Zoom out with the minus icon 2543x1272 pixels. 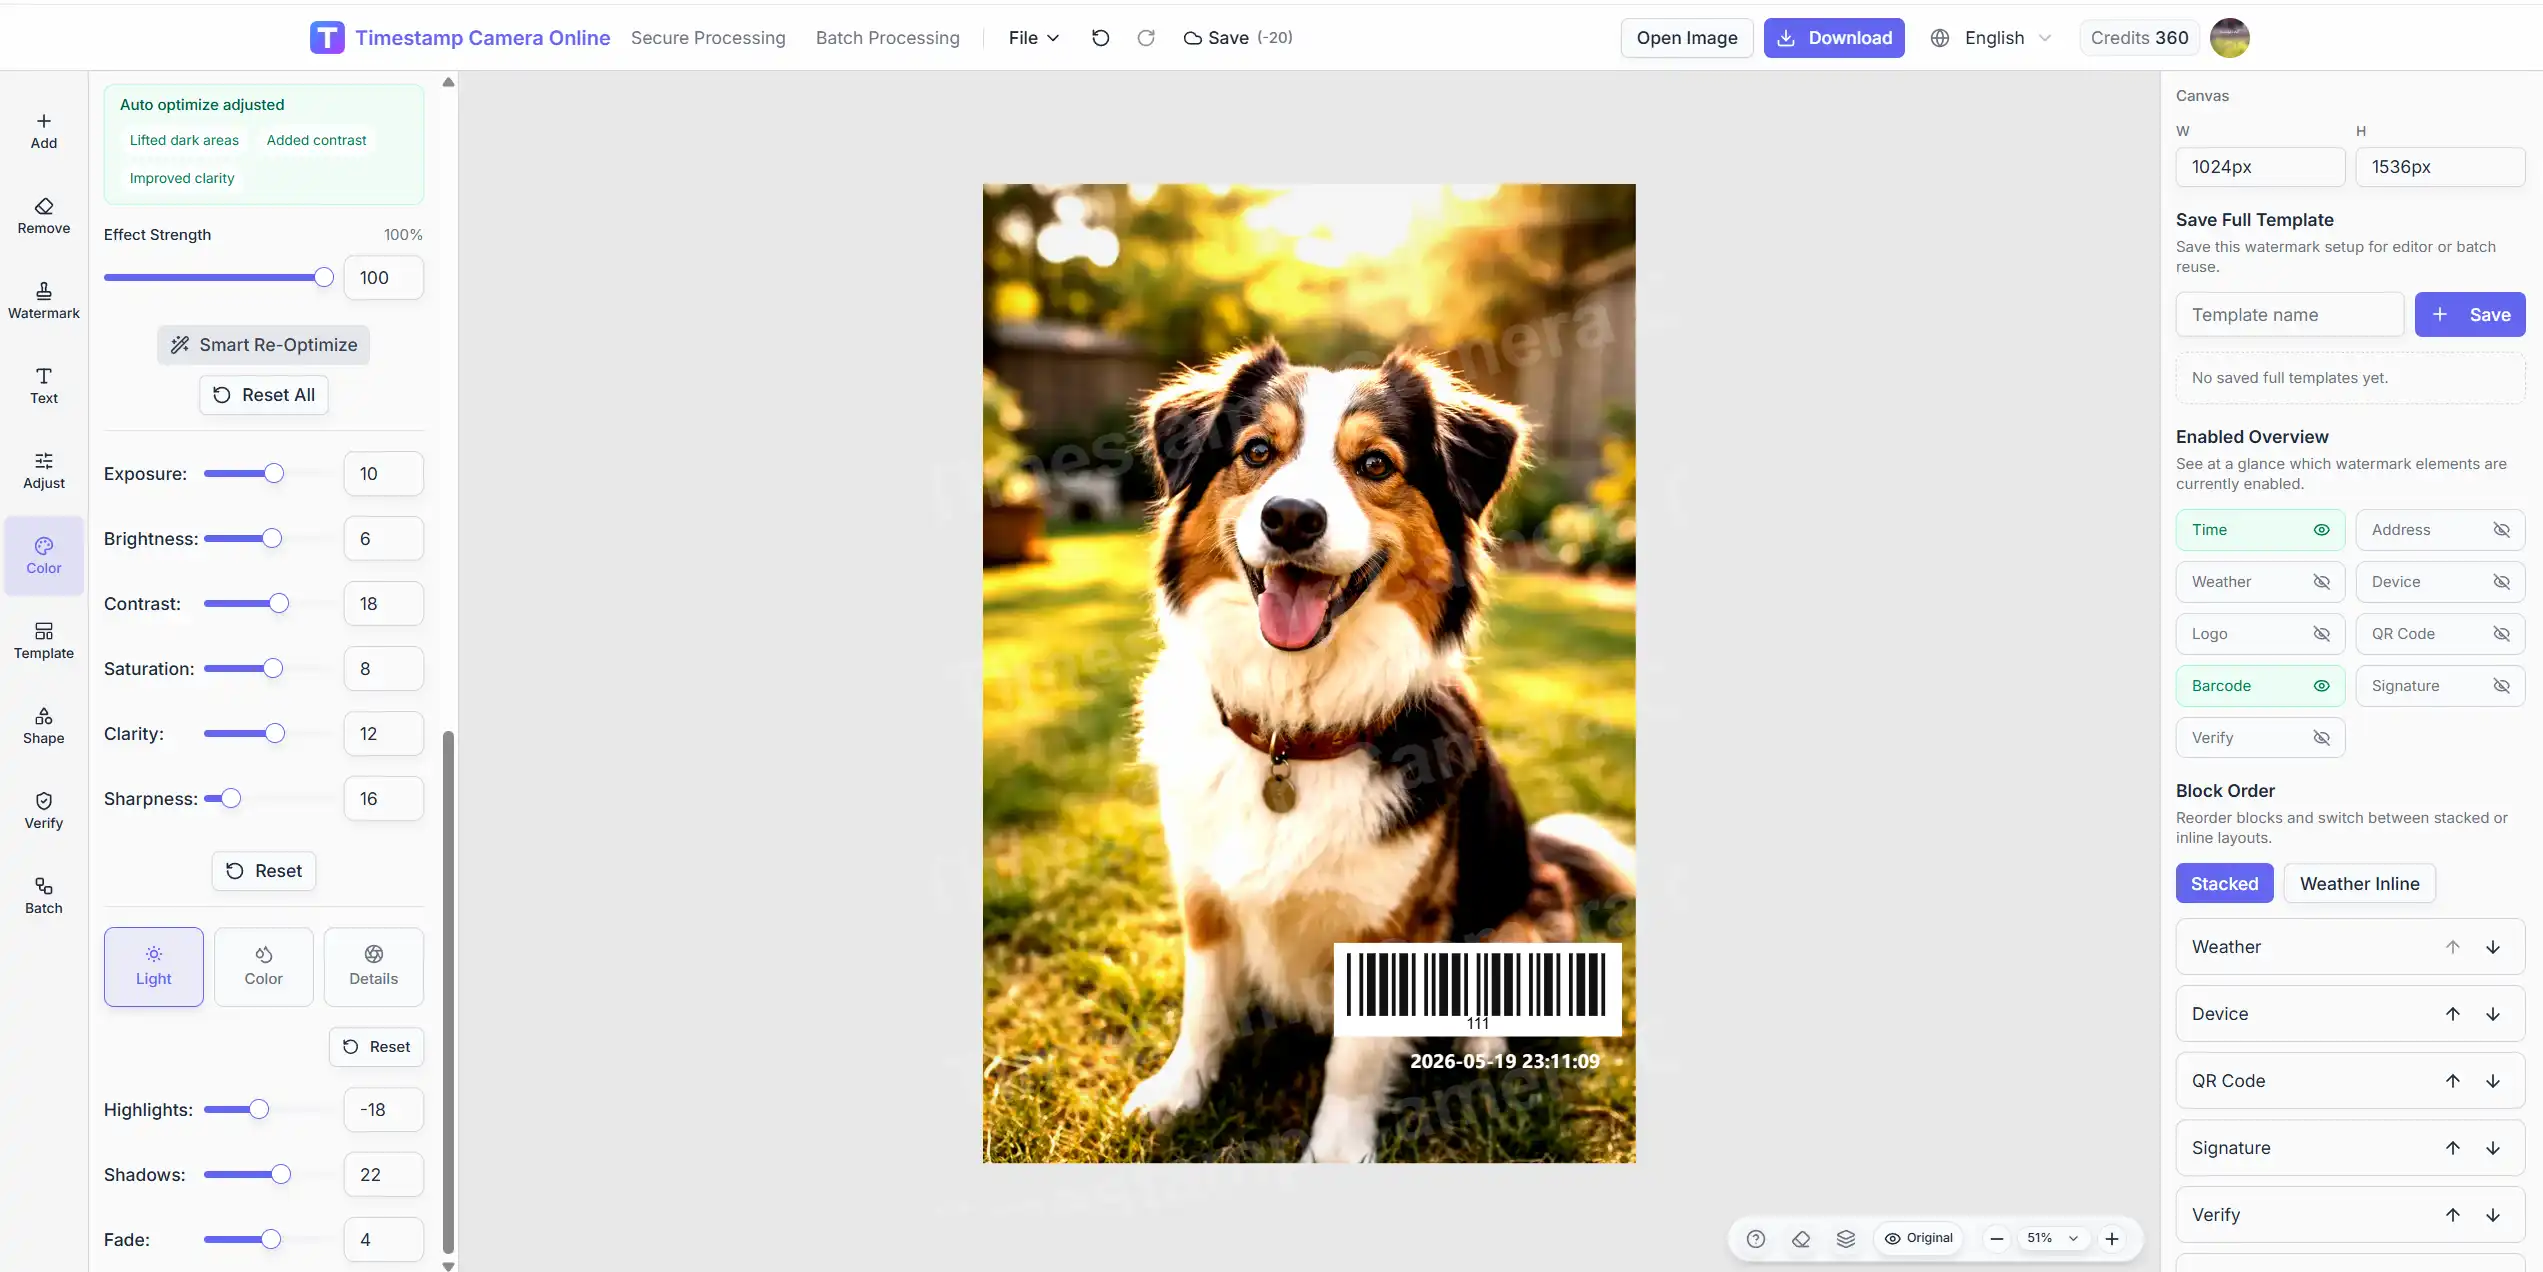pos(1997,1239)
